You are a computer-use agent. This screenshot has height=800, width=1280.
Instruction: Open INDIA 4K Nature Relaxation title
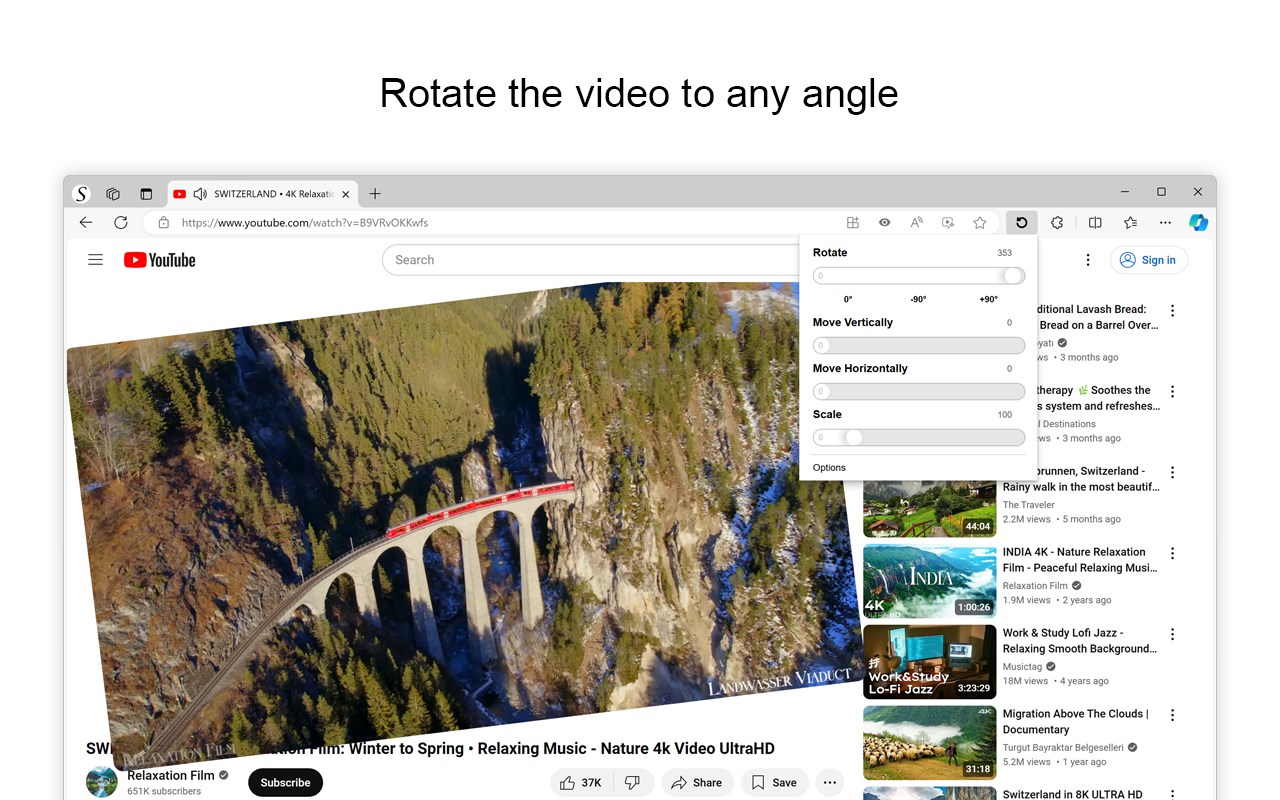click(1080, 560)
